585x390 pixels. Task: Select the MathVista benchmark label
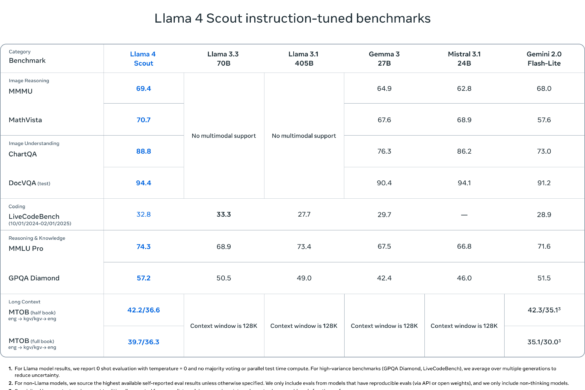click(x=25, y=120)
